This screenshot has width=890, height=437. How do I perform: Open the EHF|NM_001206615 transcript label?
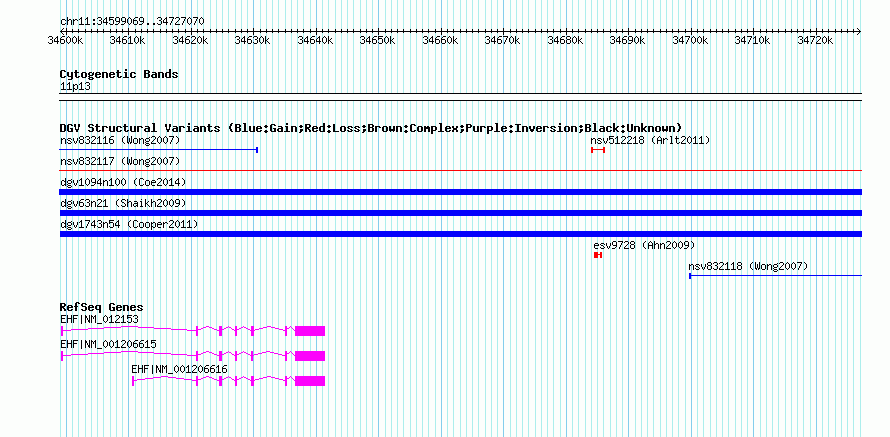tap(108, 344)
